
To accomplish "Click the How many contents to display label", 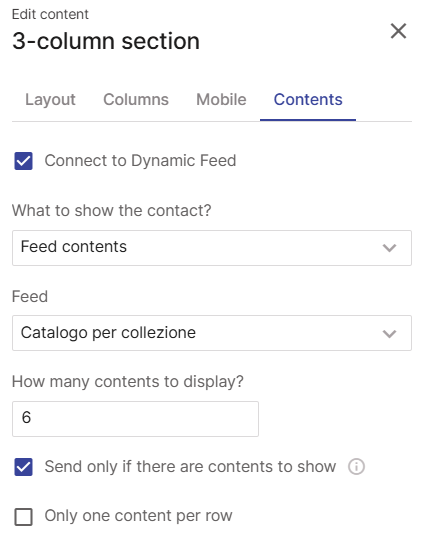I will tap(128, 382).
